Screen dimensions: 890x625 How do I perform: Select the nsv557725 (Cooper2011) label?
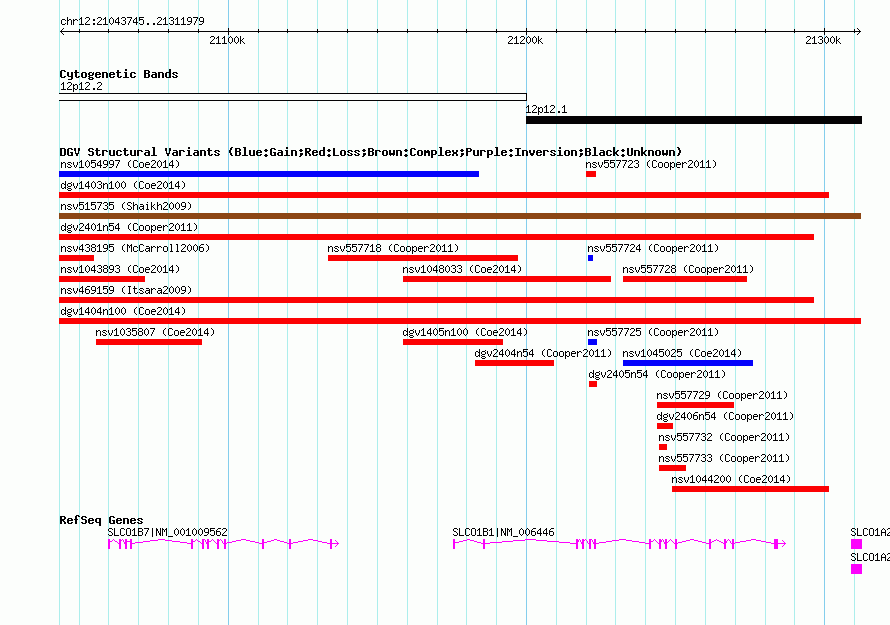(x=653, y=332)
